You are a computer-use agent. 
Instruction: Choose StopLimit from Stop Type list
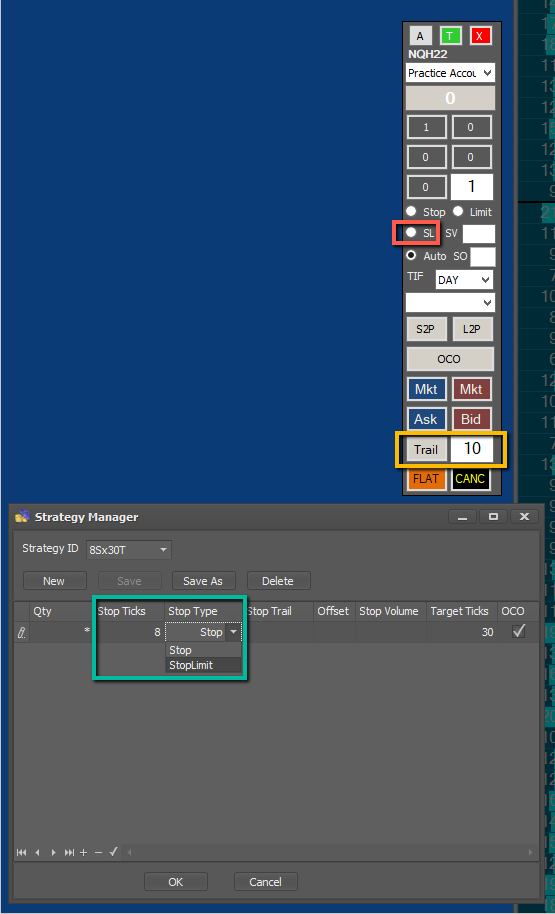pyautogui.click(x=203, y=665)
